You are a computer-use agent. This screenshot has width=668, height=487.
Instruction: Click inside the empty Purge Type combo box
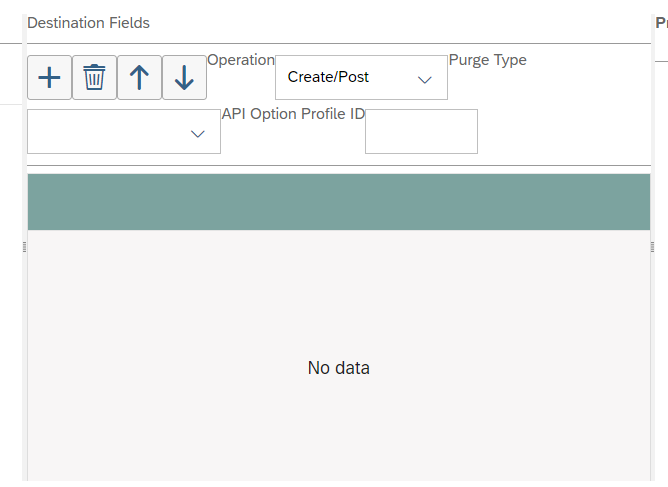[124, 131]
